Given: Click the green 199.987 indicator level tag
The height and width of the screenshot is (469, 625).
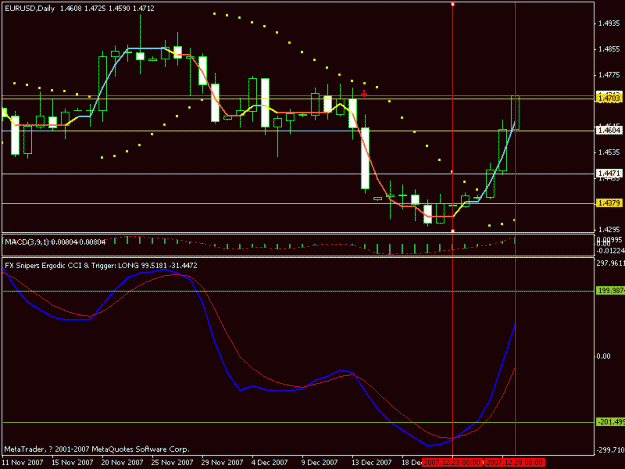Looking at the screenshot, I should [x=610, y=290].
